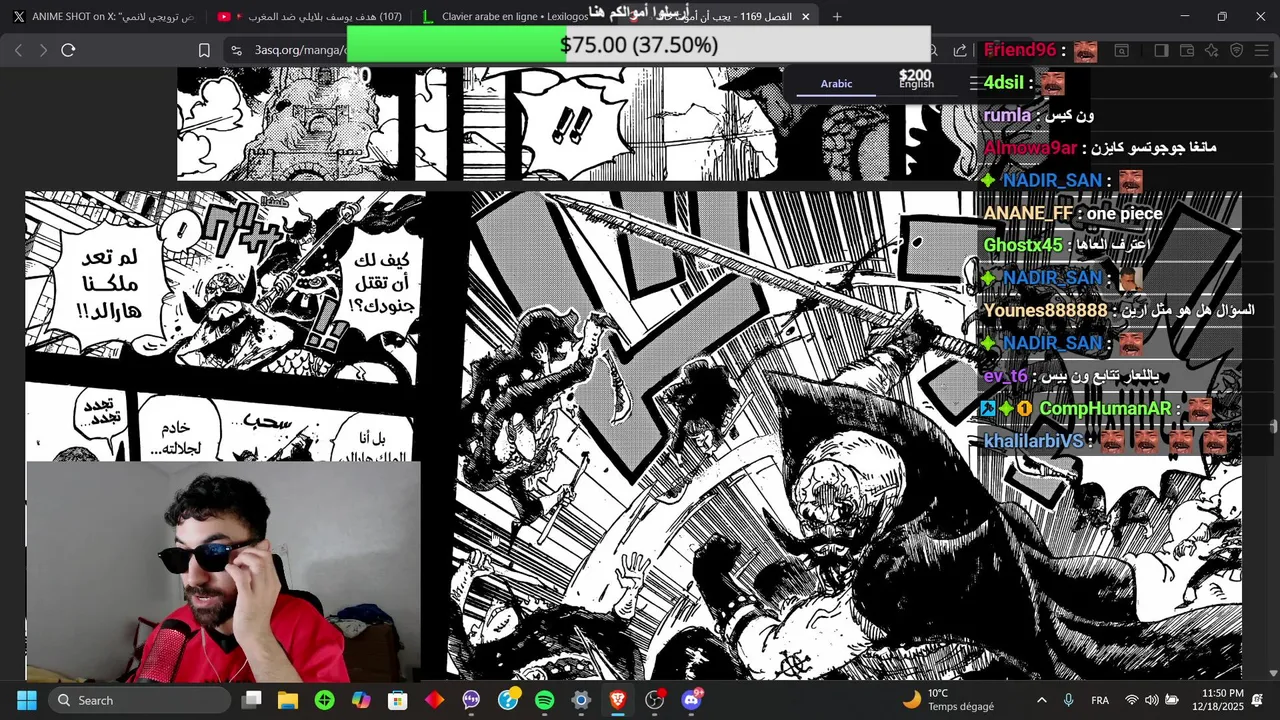Click chat username Almowa9ar

[1031, 148]
